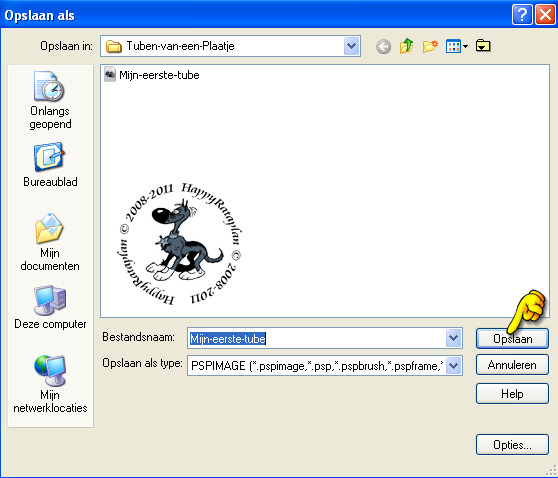Open Bureaublad location
Screen dimensions: 558x478
(50, 165)
